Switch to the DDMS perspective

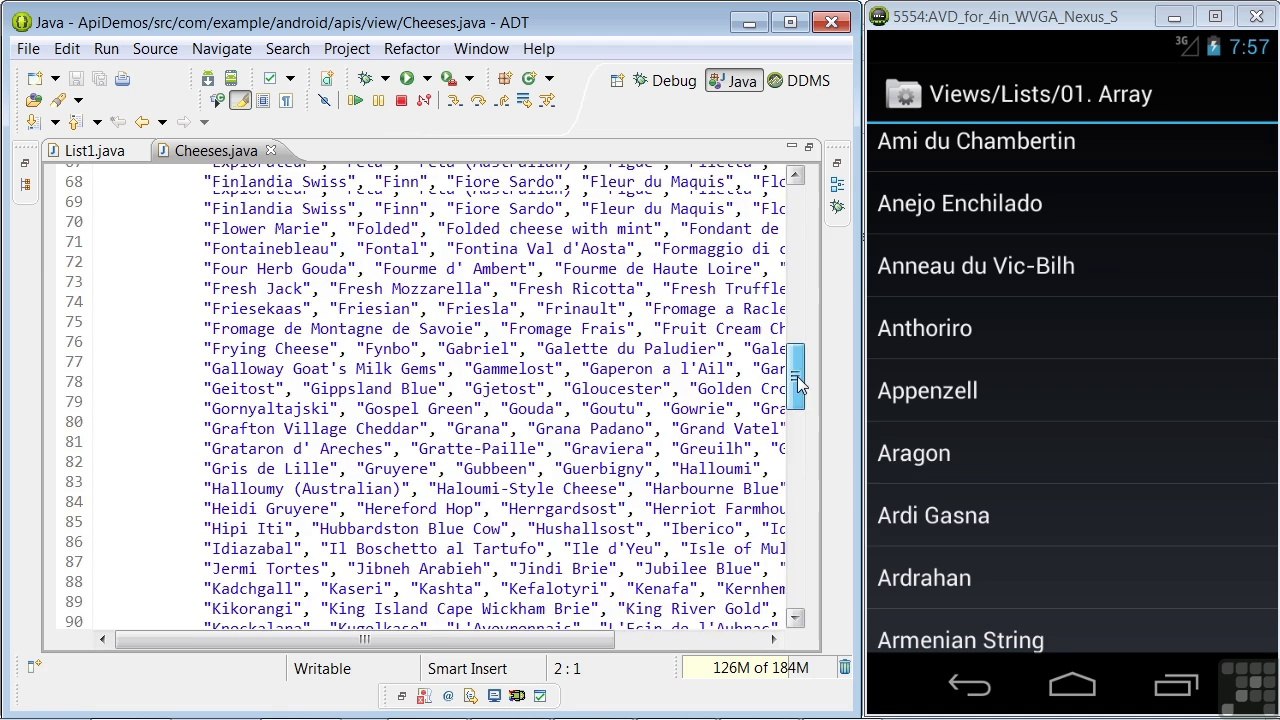[x=799, y=80]
